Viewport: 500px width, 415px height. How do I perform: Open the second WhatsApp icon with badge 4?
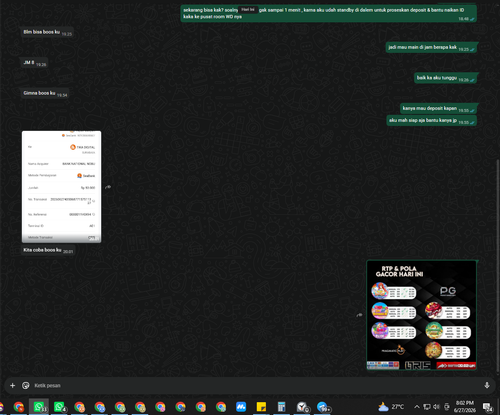[60, 407]
